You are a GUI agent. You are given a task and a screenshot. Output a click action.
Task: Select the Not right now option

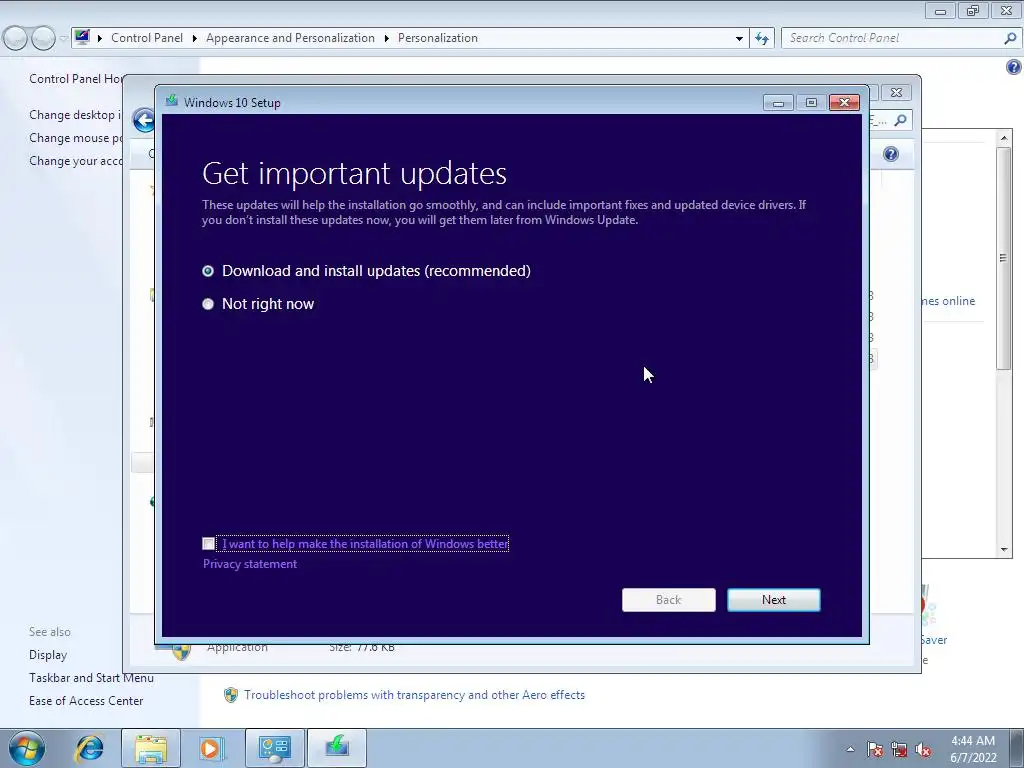point(208,304)
